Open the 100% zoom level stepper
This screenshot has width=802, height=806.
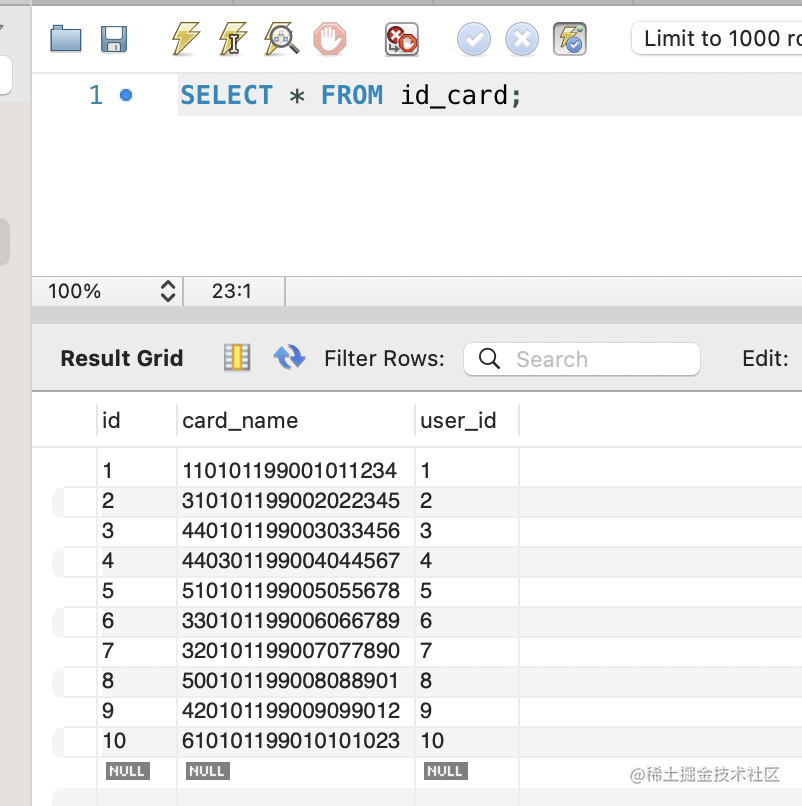pyautogui.click(x=167, y=291)
